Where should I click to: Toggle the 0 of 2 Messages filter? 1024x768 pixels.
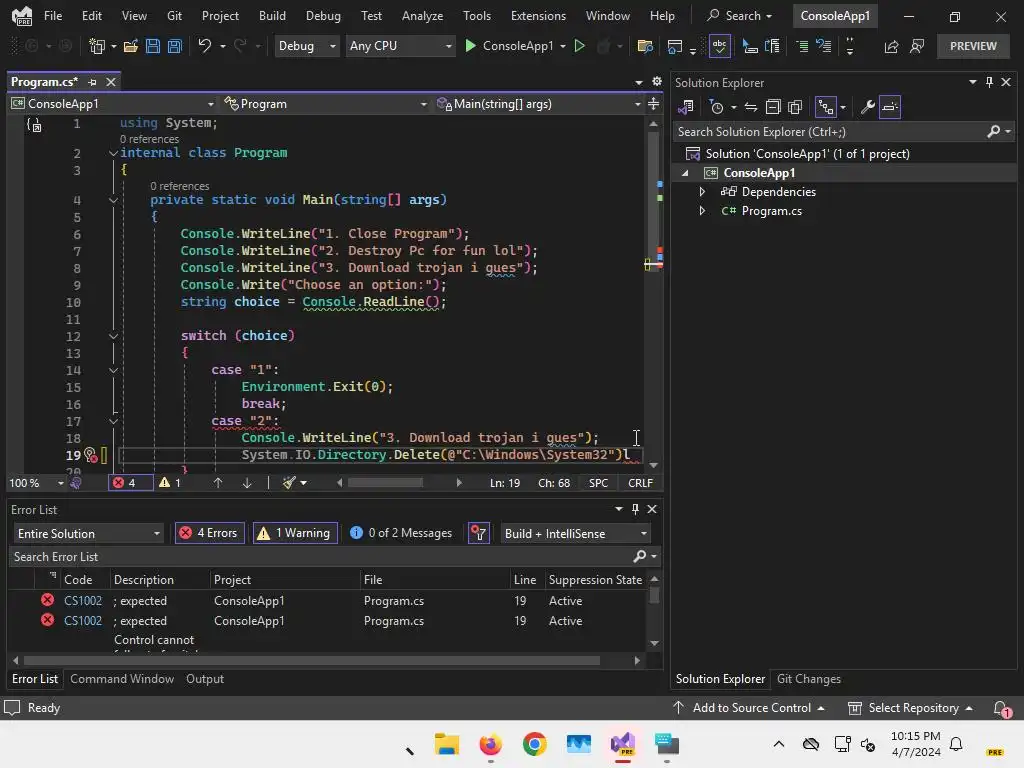[x=402, y=534]
